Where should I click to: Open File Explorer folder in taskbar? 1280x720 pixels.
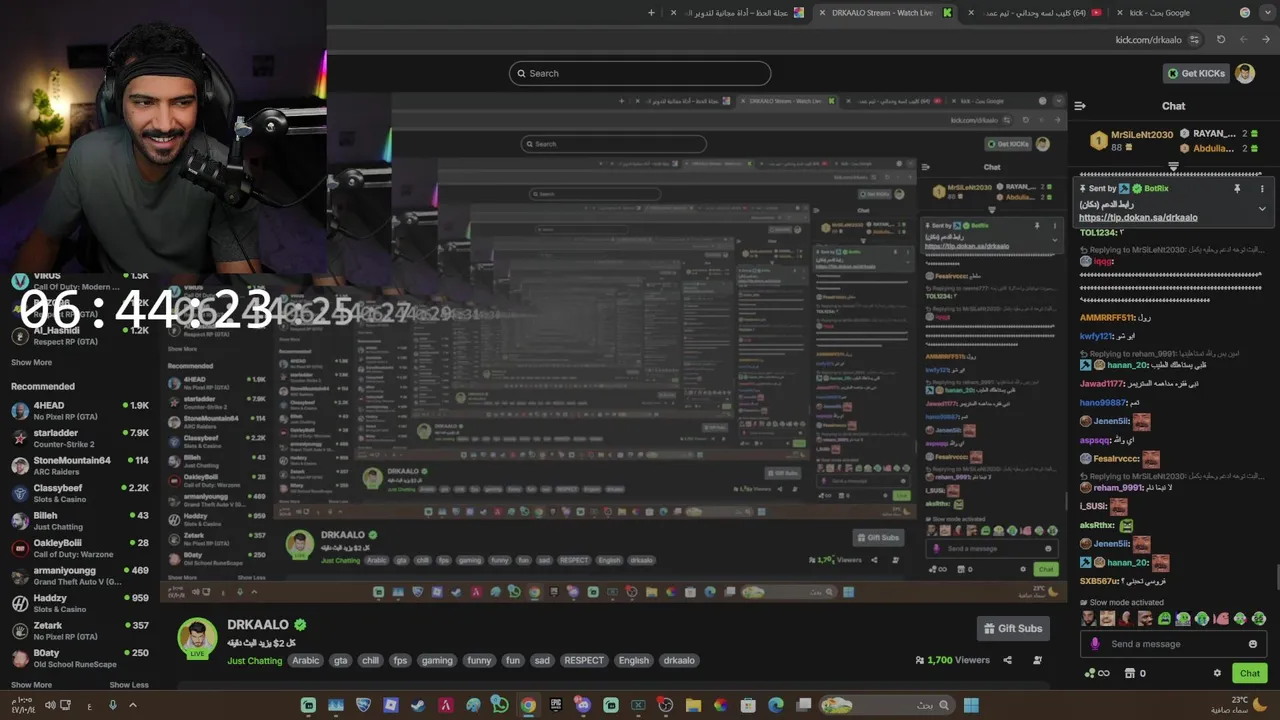[x=693, y=705]
